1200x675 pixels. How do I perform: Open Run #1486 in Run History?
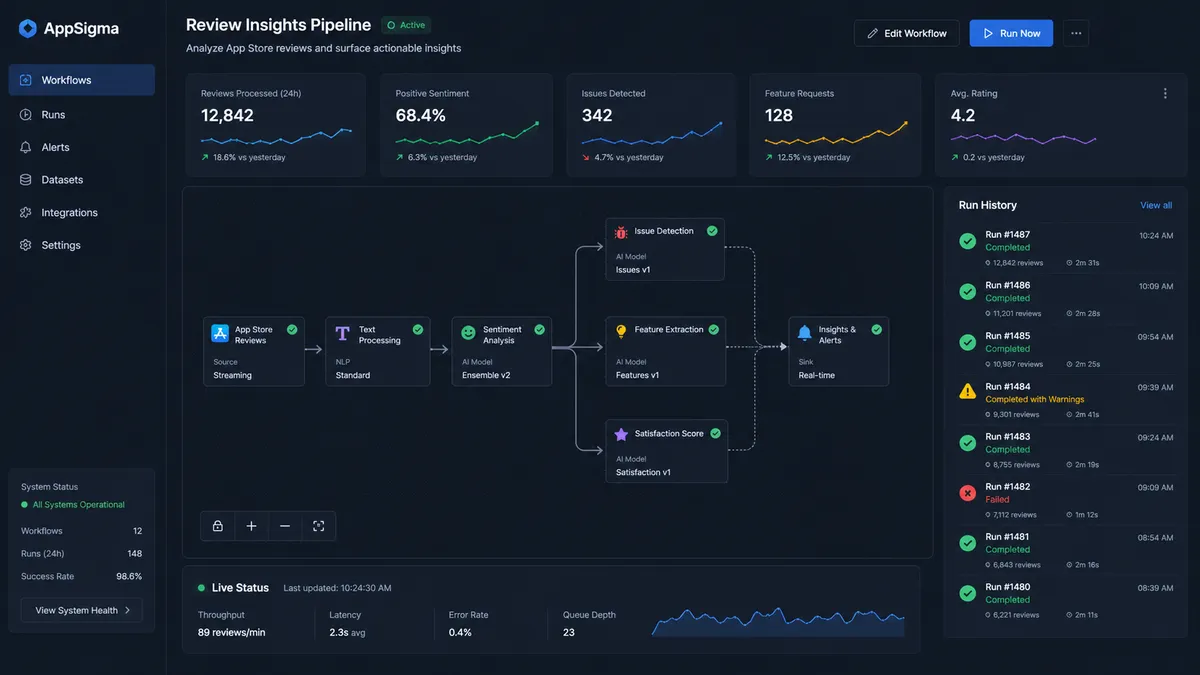tap(1066, 299)
